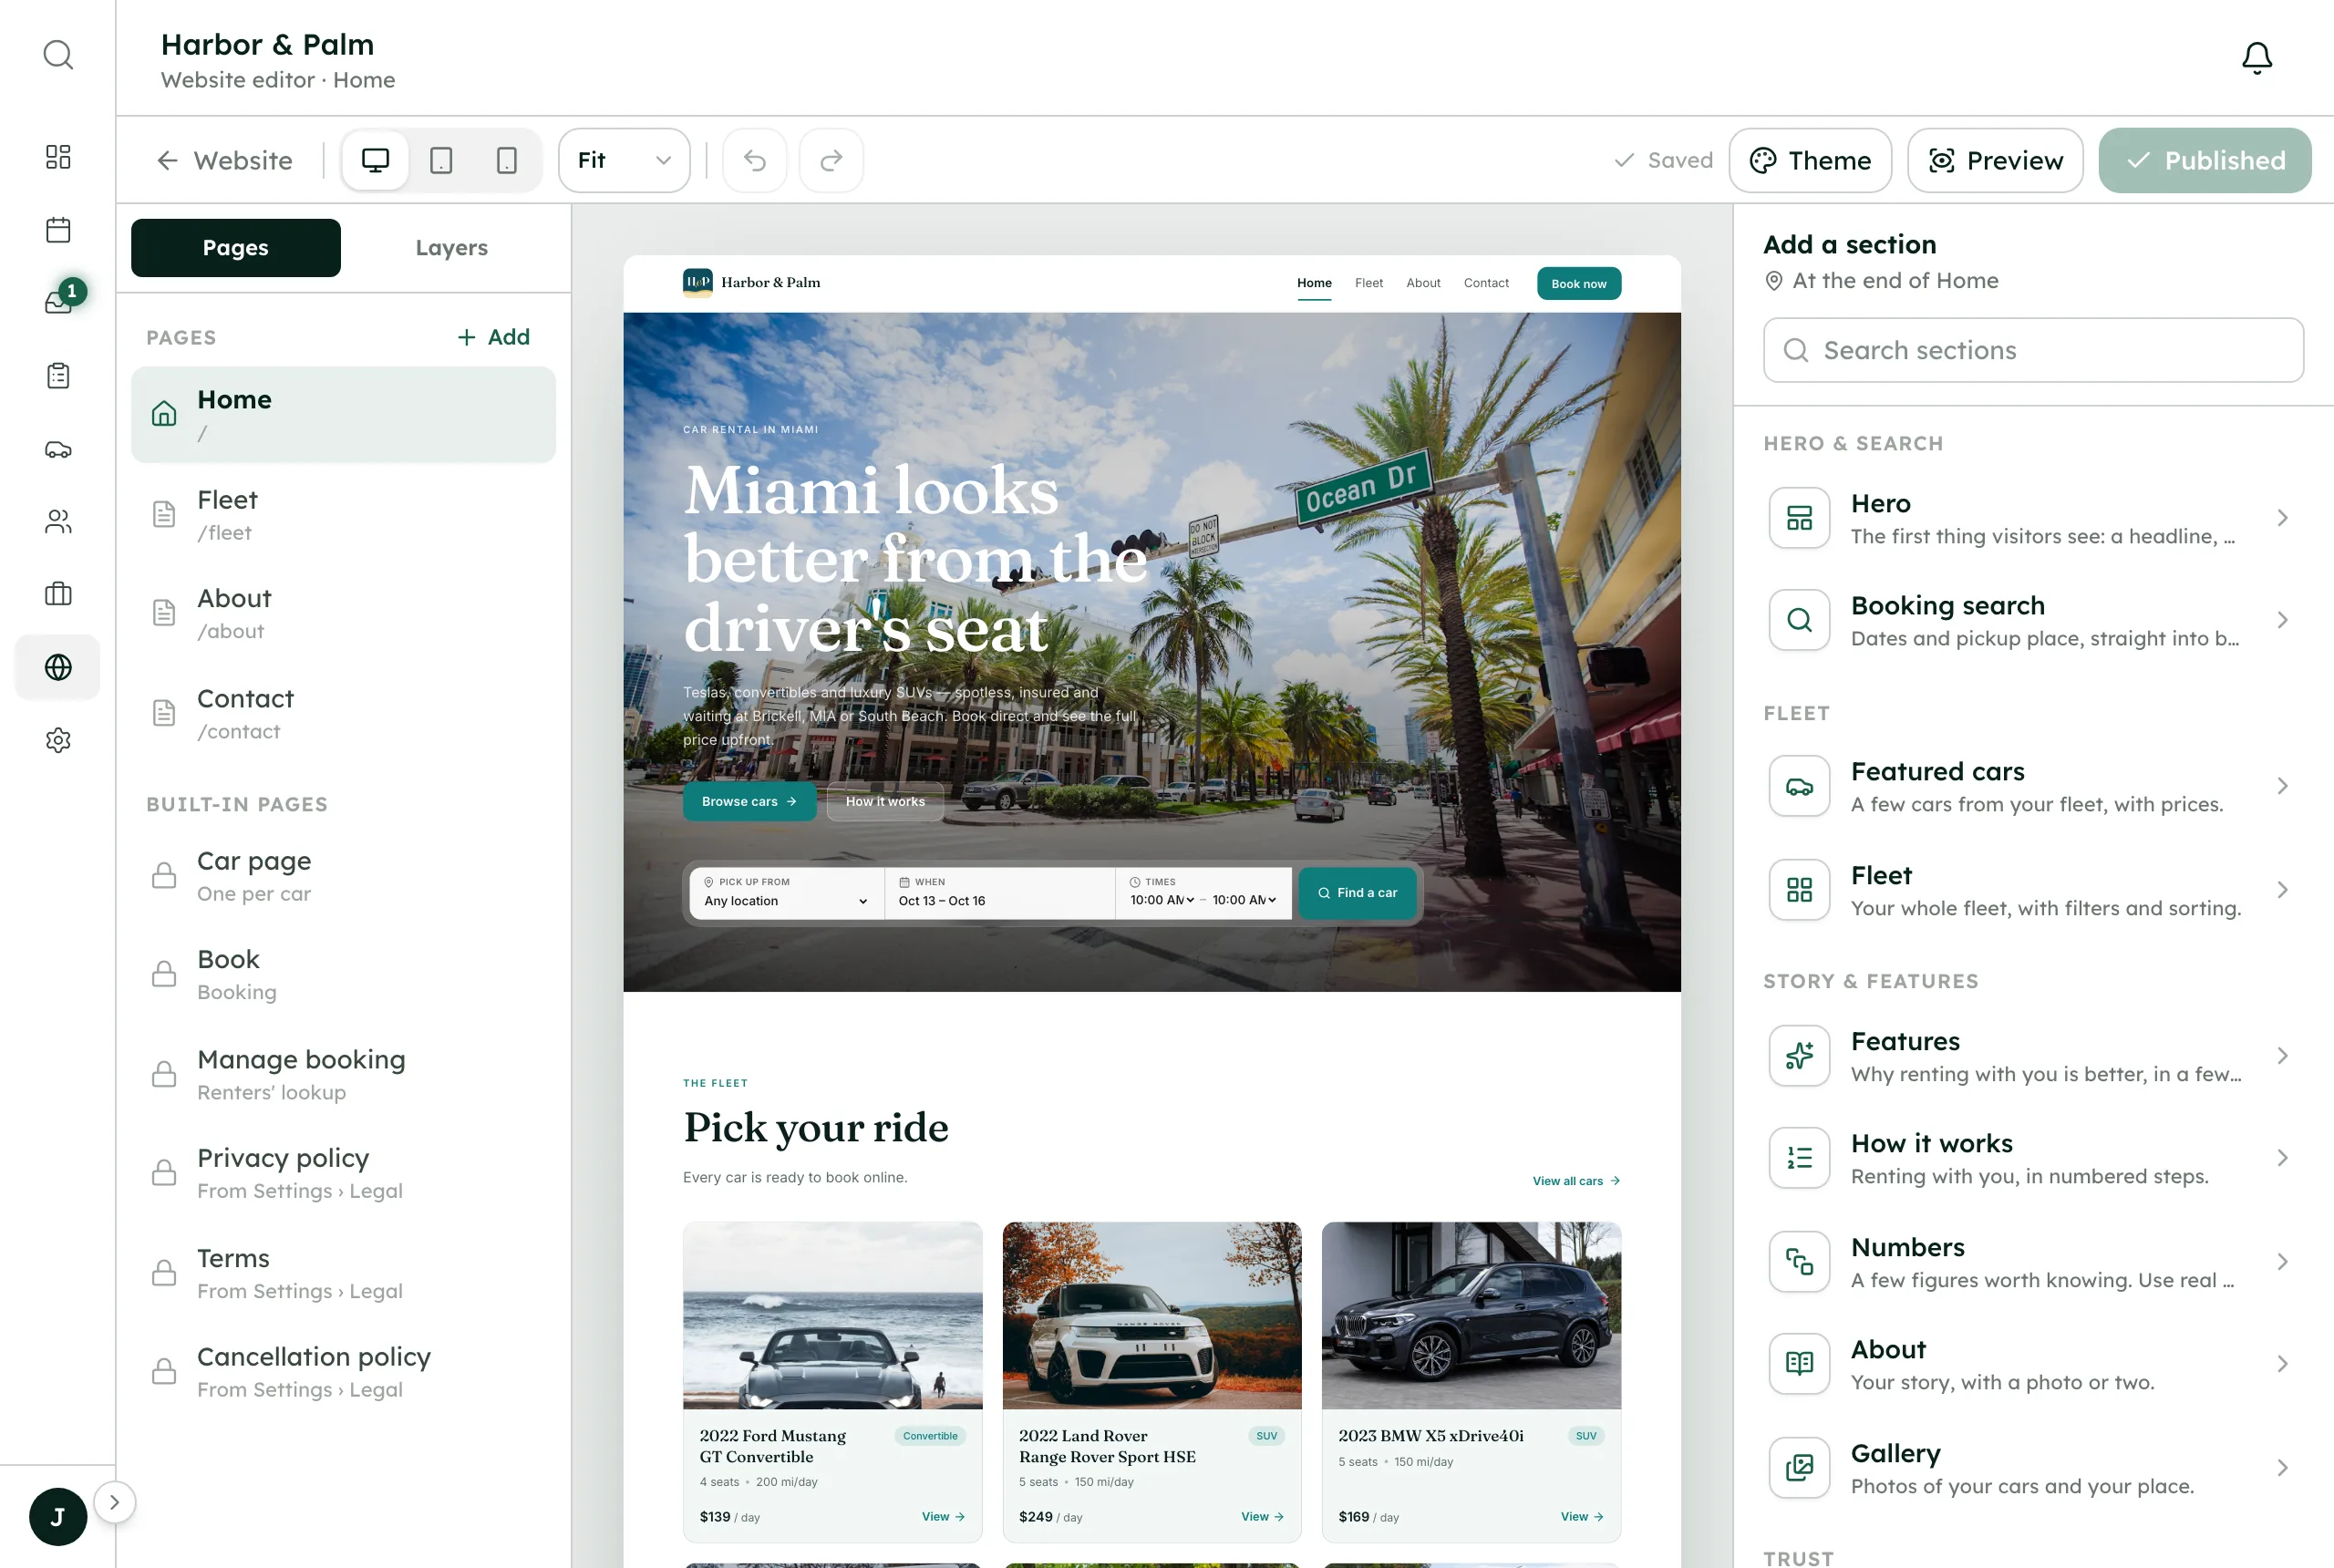Image resolution: width=2334 pixels, height=1568 pixels.
Task: Click the notifications bell icon
Action: (x=2256, y=58)
